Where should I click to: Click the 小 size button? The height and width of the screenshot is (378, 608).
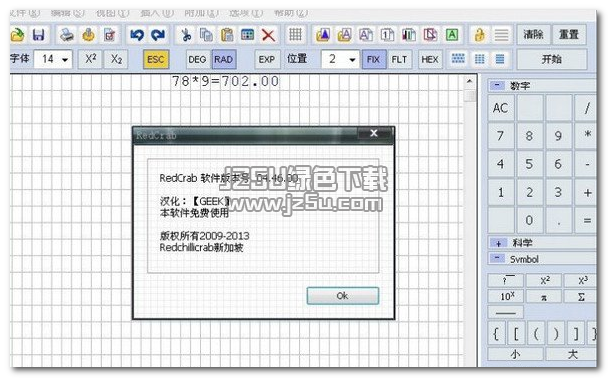tap(515, 354)
